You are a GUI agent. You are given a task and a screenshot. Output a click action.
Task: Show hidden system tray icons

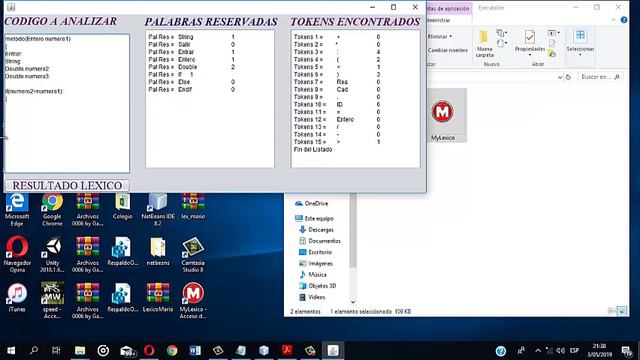click(x=538, y=351)
